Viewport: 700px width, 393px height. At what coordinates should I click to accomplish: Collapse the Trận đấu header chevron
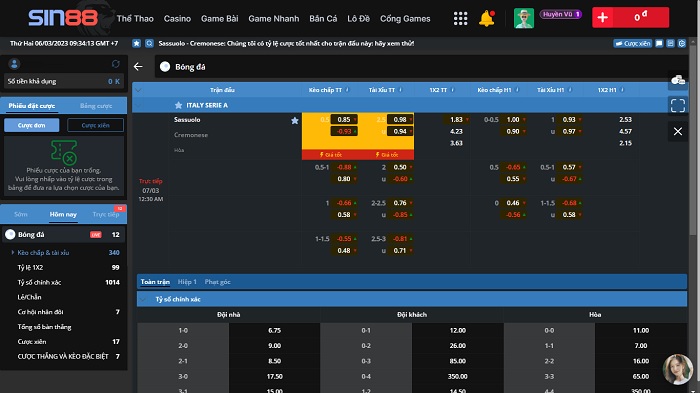[x=138, y=90]
